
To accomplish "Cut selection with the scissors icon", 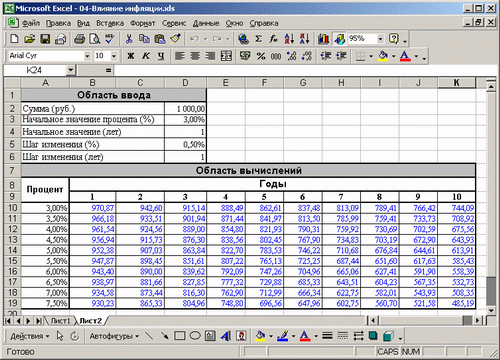I will (129, 39).
